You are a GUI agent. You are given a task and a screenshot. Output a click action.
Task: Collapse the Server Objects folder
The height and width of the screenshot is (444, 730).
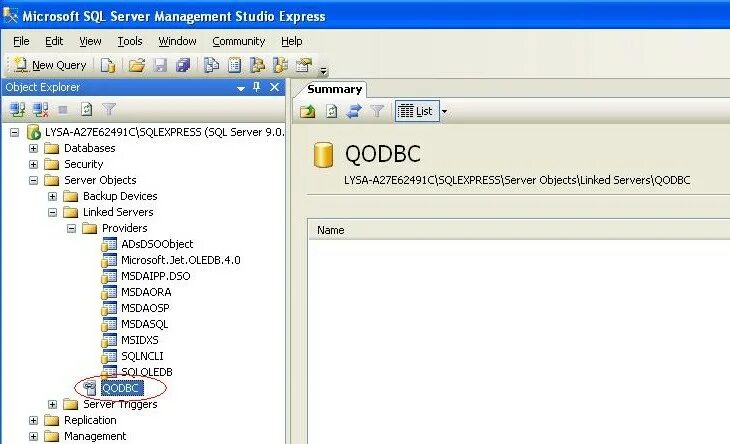click(x=34, y=180)
